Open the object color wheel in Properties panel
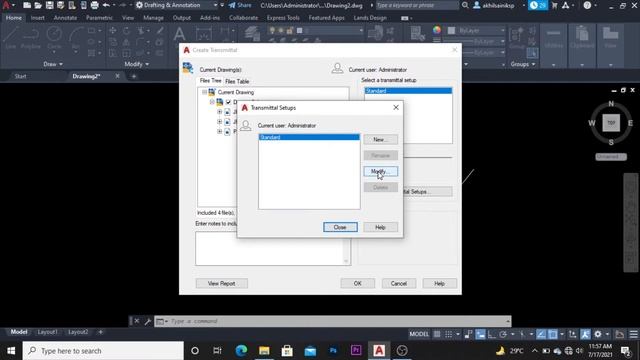Screen dimensions: 640x360 (x=437, y=30)
